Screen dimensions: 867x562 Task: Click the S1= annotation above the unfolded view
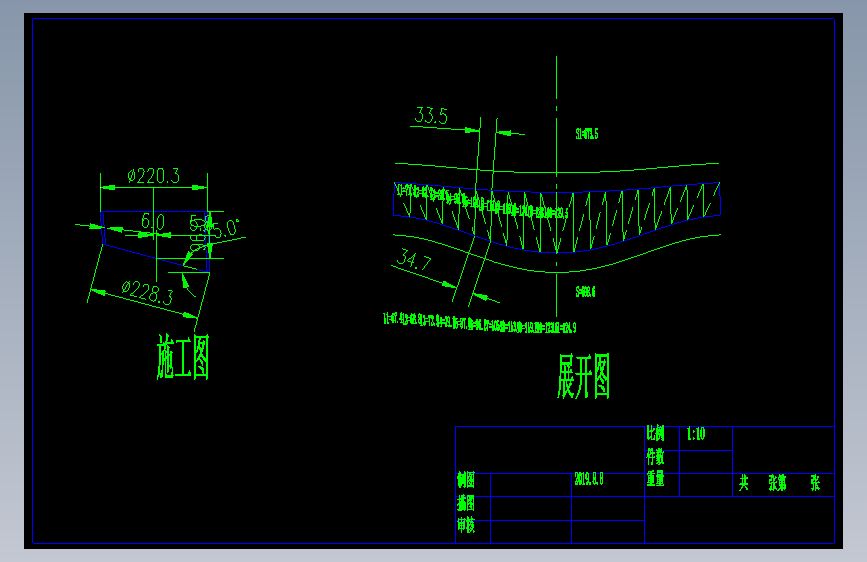pyautogui.click(x=587, y=134)
